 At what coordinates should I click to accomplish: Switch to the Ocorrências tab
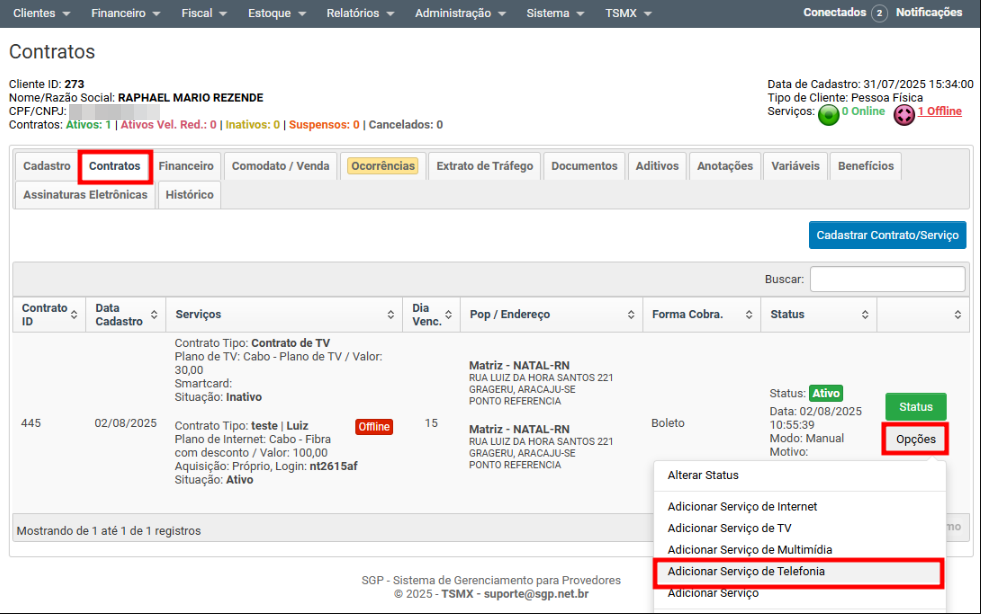tap(383, 166)
